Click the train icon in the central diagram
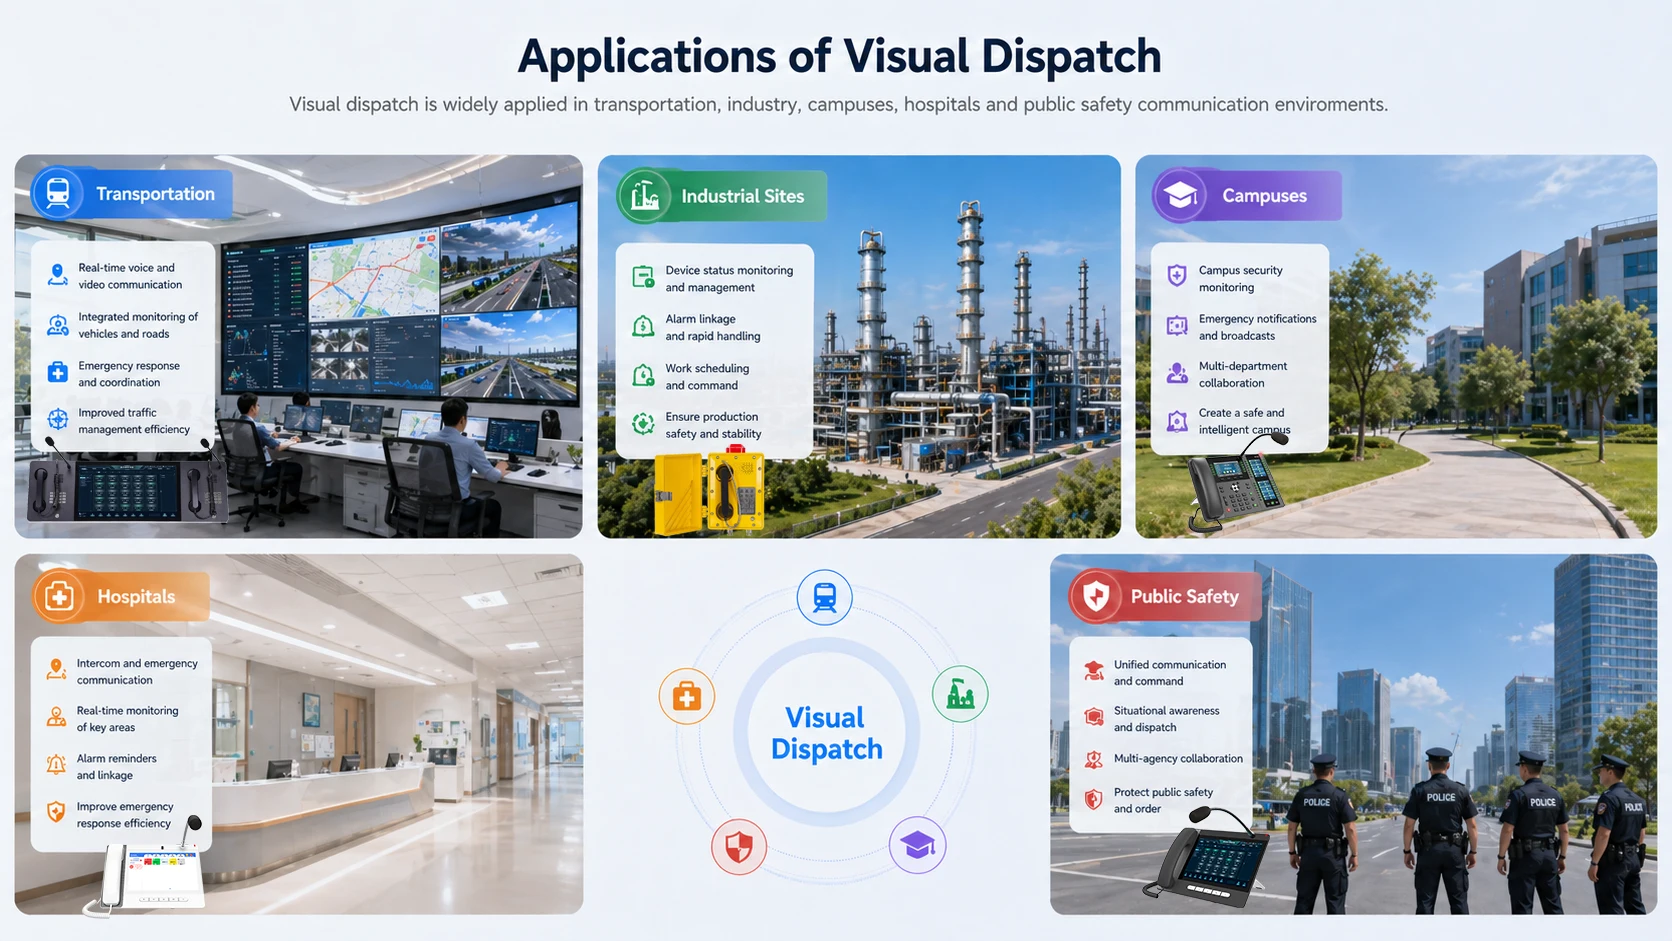 pos(824,596)
